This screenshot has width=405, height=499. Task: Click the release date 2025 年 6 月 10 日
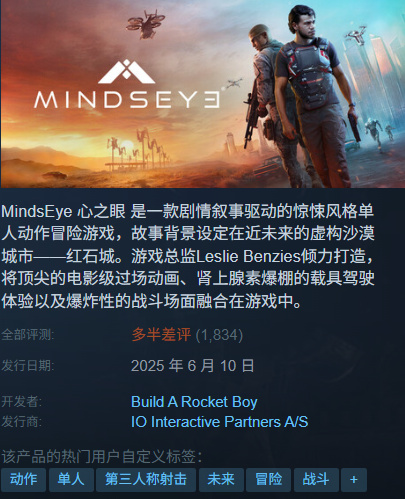(x=193, y=366)
